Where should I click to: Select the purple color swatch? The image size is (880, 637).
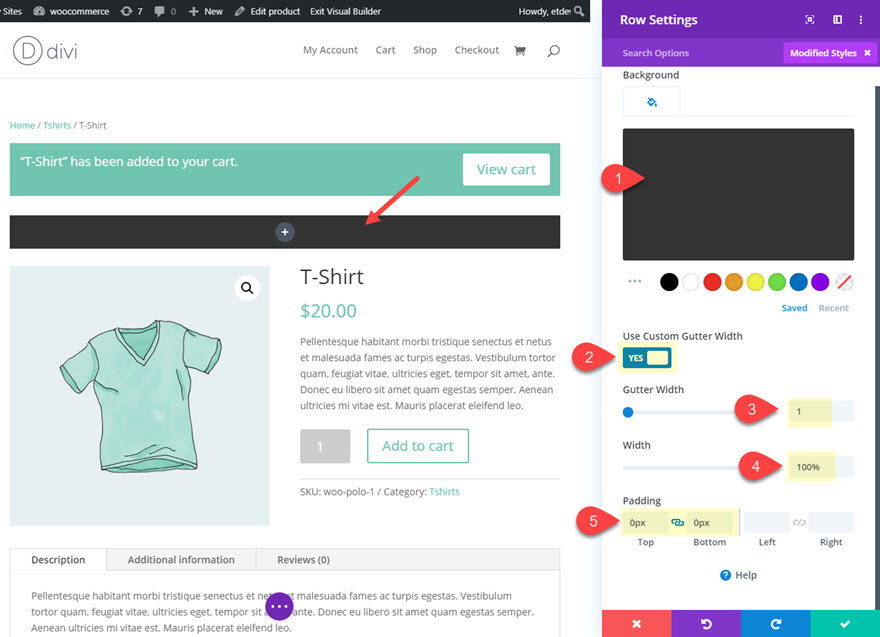tap(820, 282)
